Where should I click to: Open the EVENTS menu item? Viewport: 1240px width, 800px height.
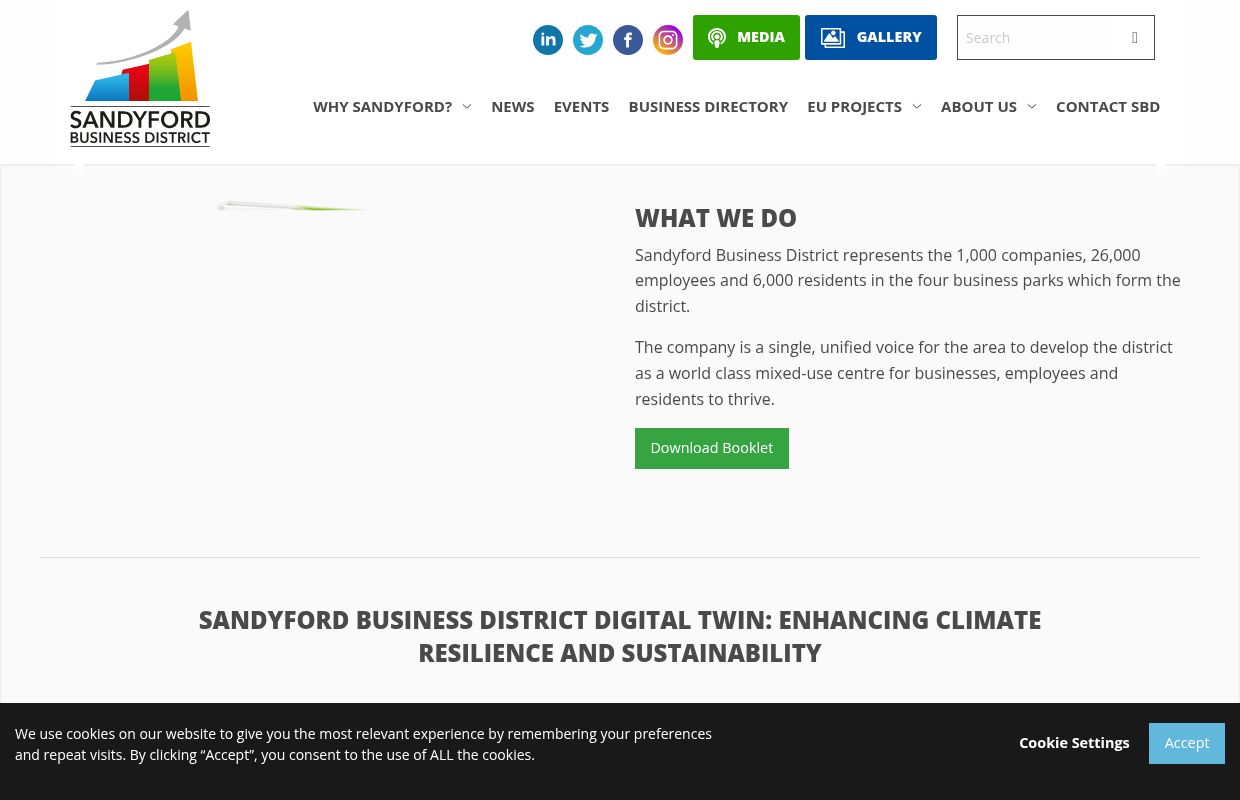pyautogui.click(x=581, y=106)
